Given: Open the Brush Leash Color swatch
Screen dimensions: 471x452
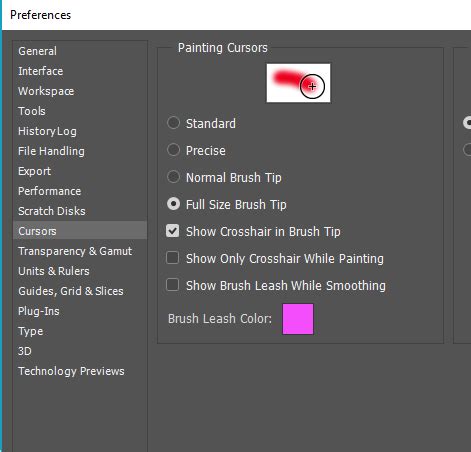Looking at the screenshot, I should 298,319.
